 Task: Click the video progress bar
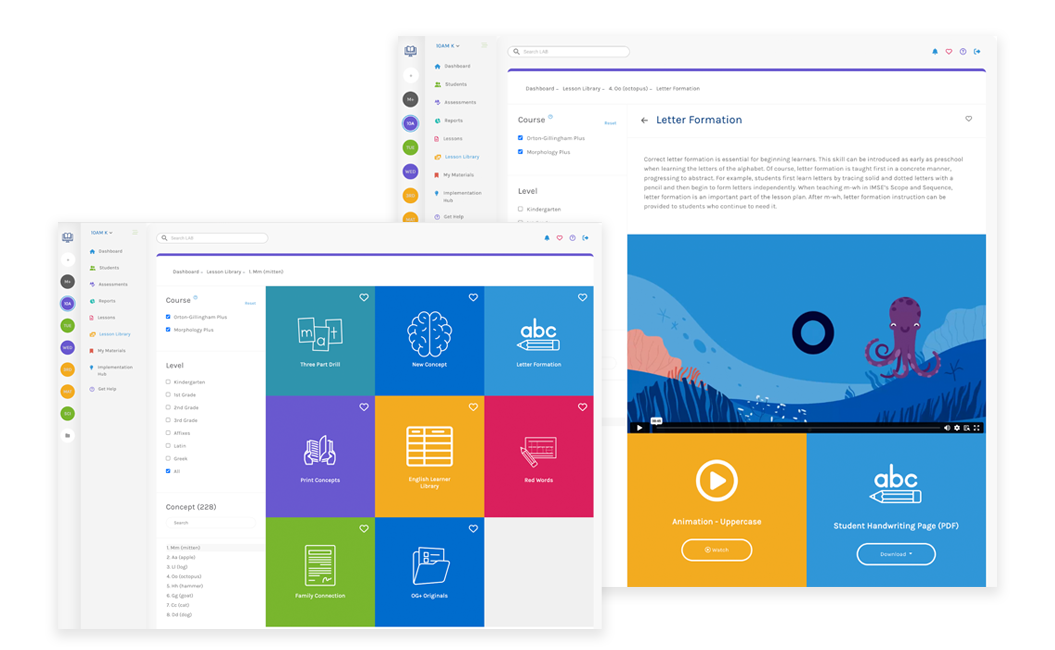[x=796, y=428]
